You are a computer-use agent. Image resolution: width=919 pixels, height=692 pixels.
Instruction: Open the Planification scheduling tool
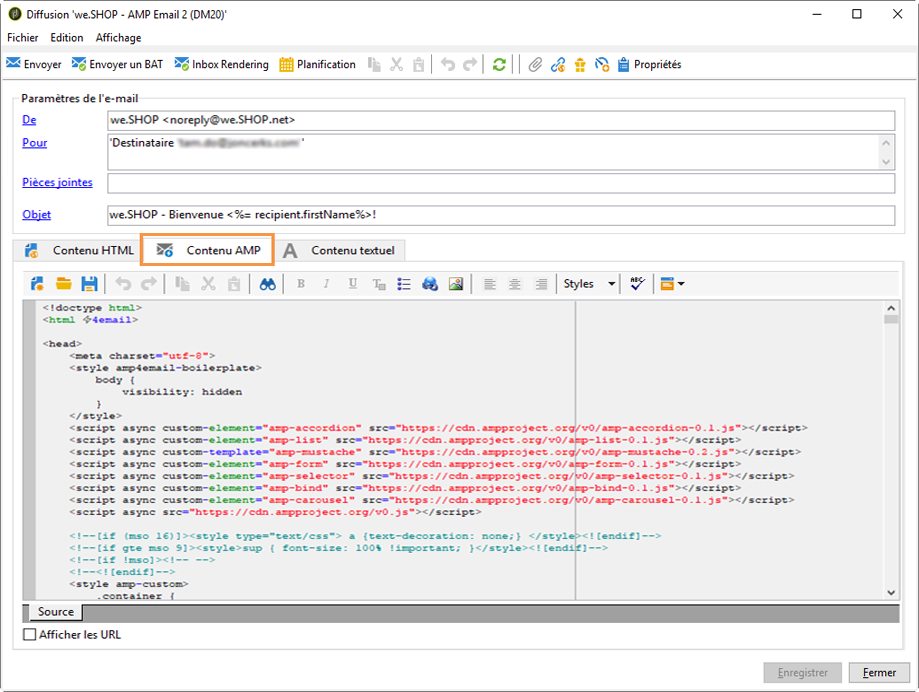click(318, 64)
